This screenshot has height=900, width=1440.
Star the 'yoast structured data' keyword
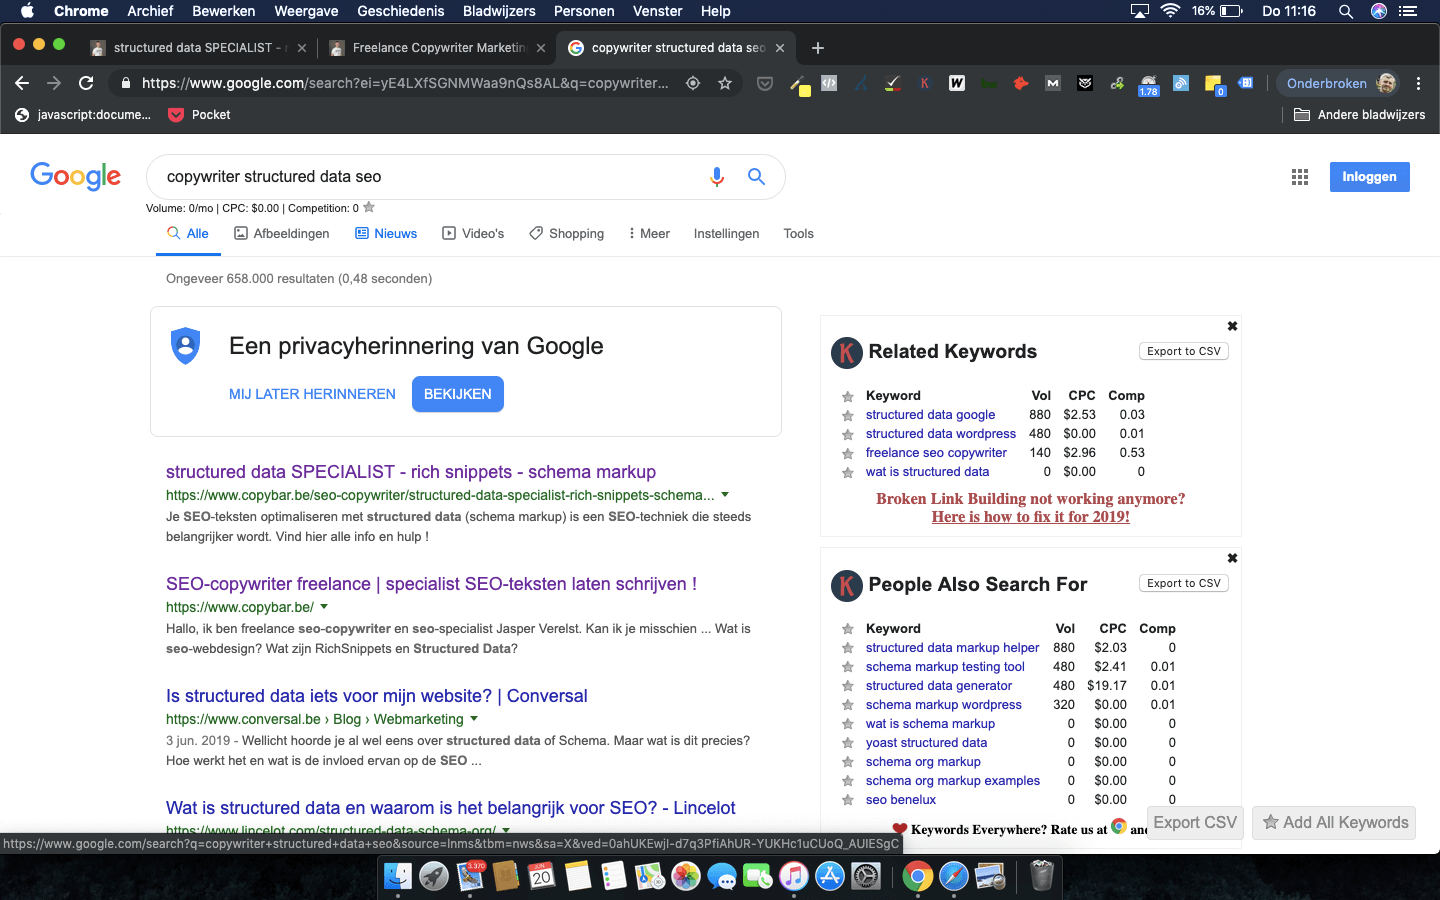[x=847, y=744]
